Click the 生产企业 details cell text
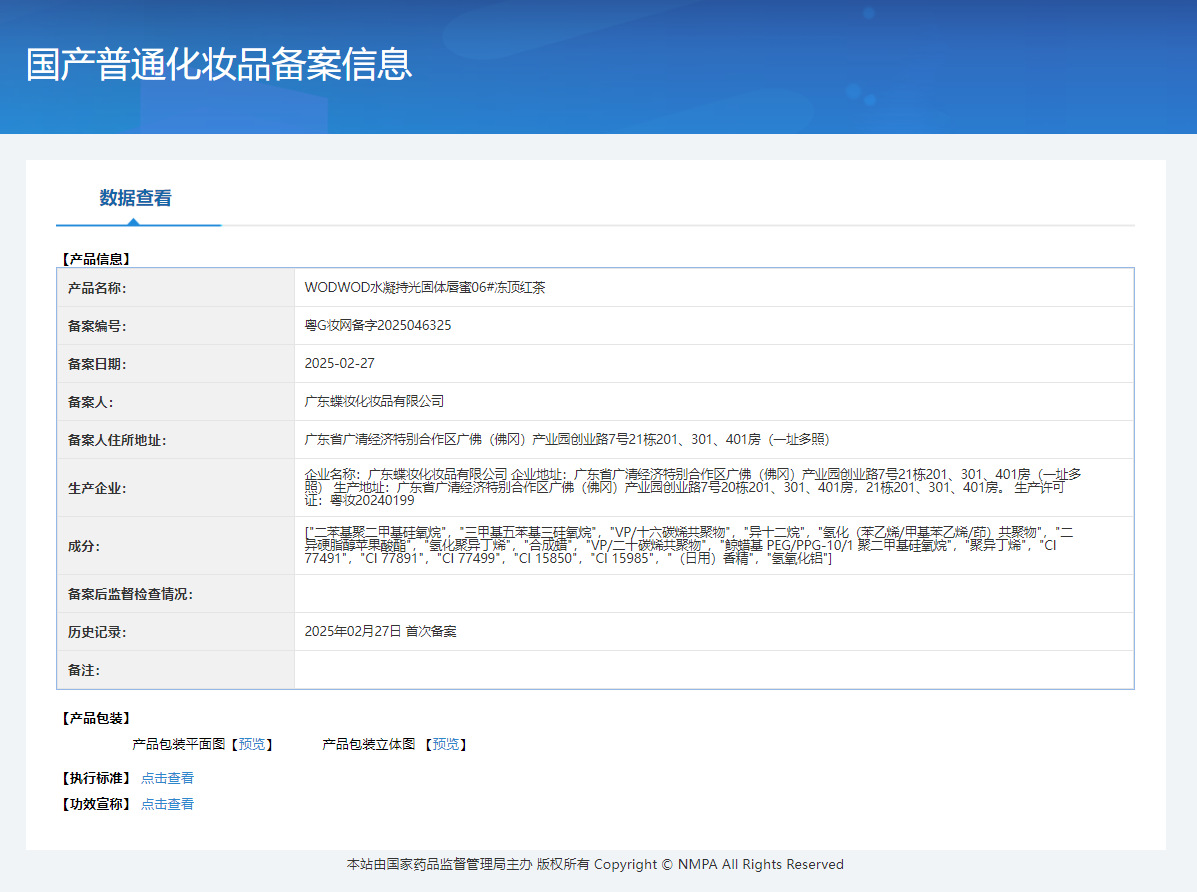Viewport: 1197px width, 892px height. 692,487
